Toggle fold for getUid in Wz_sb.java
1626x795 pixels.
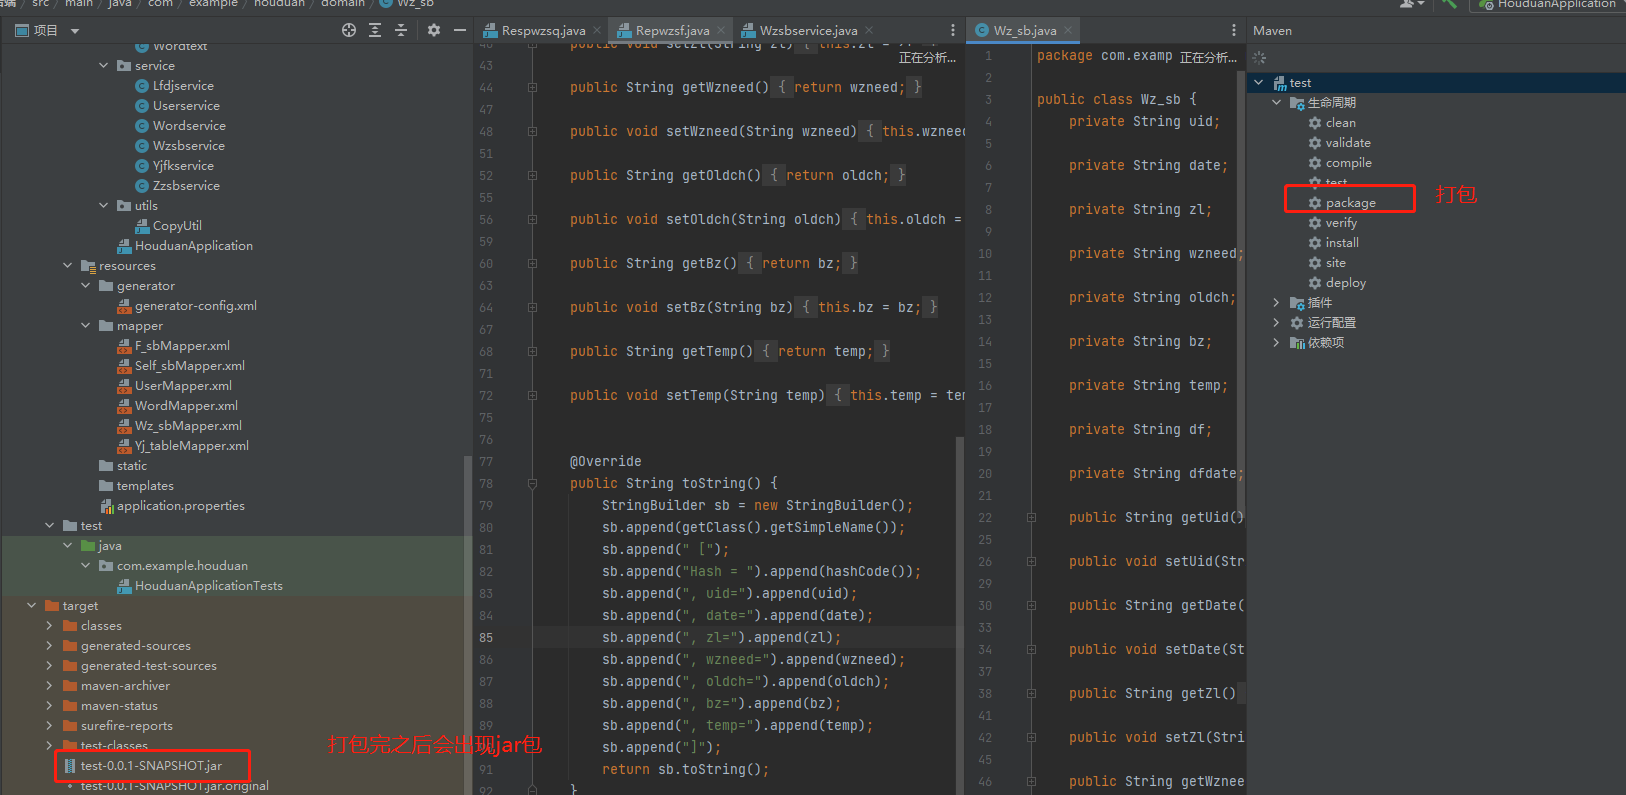pos(1031,518)
